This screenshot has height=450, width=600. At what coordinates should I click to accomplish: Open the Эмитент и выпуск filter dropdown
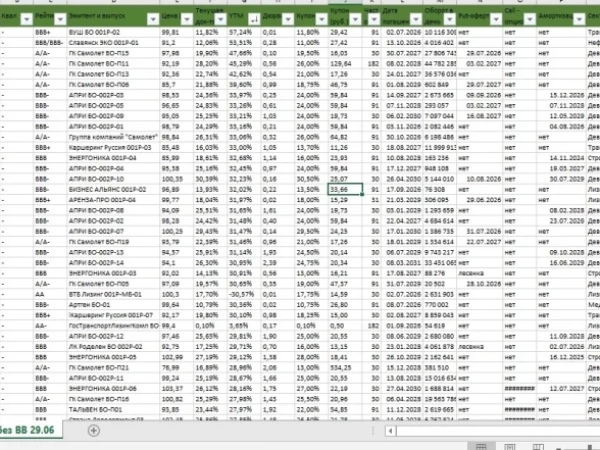[x=153, y=19]
